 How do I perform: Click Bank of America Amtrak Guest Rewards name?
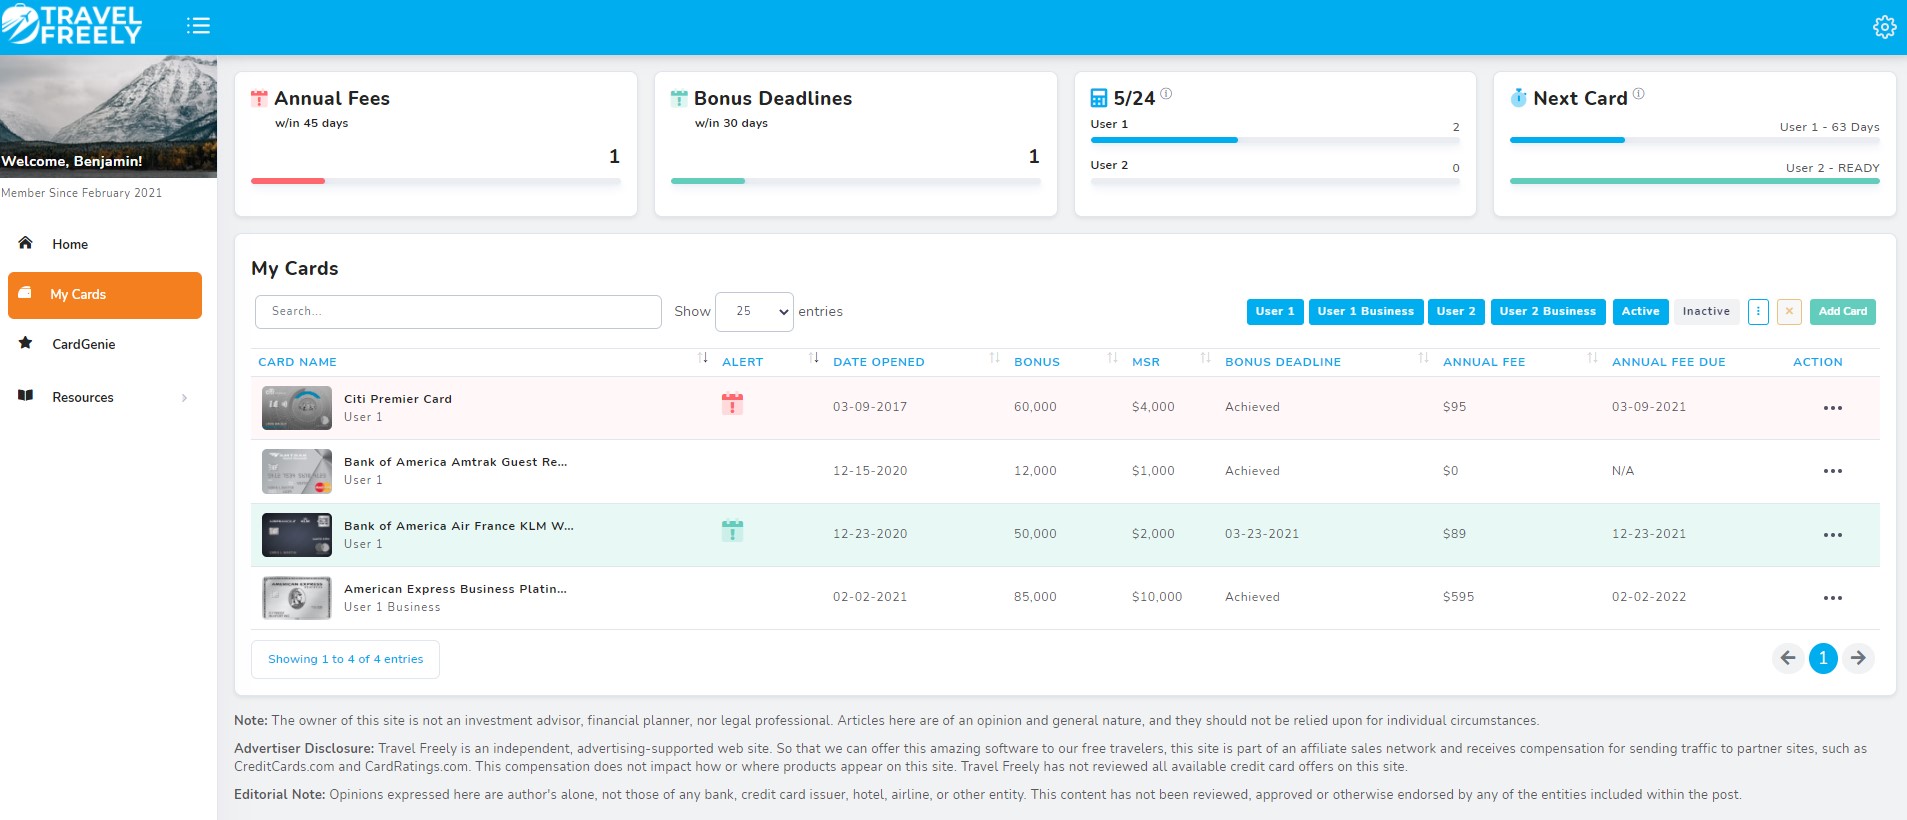(x=456, y=462)
